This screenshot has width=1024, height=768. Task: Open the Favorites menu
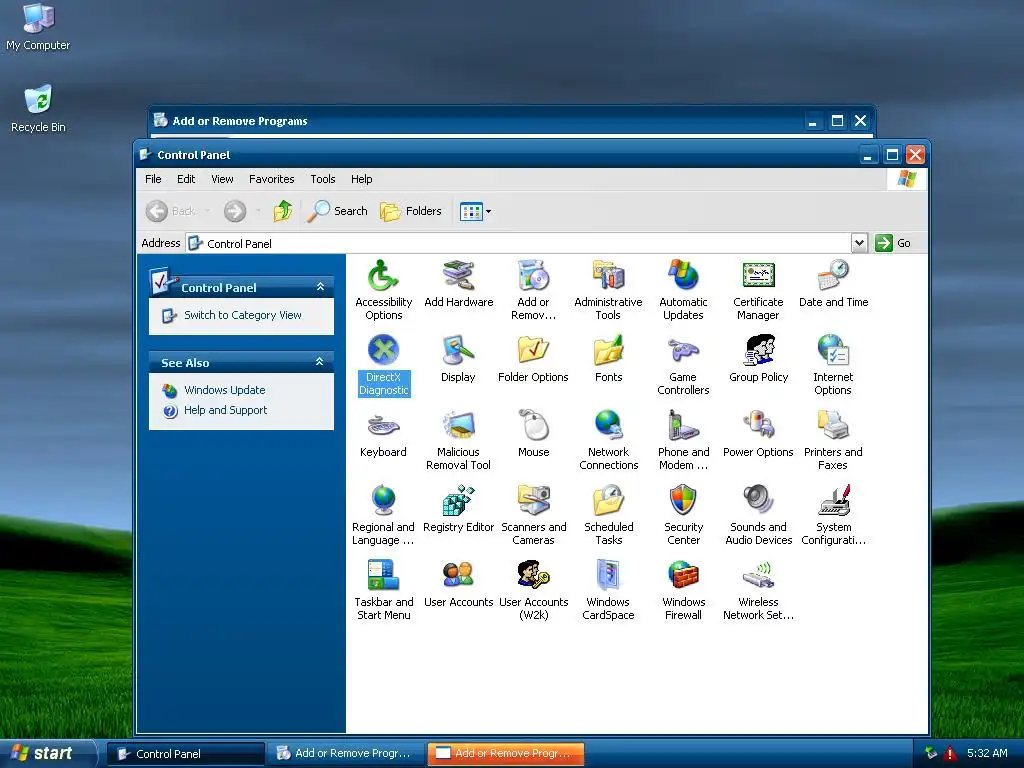click(272, 179)
